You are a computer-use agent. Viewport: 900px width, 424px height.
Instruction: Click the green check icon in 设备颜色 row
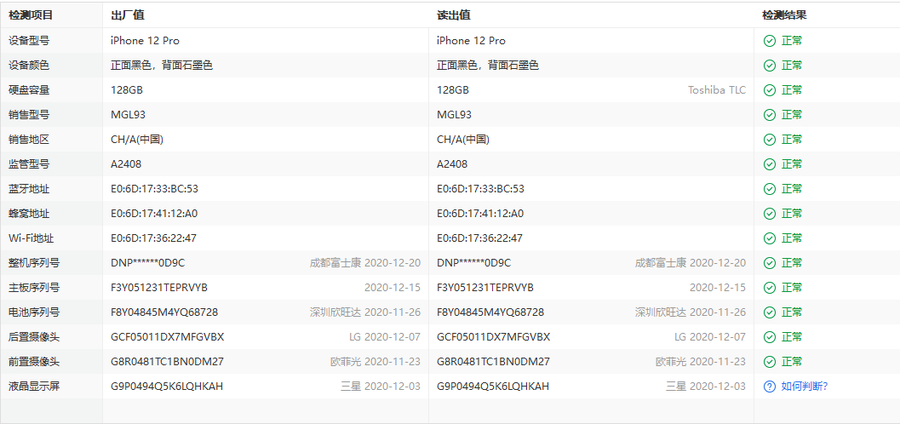[x=769, y=65]
